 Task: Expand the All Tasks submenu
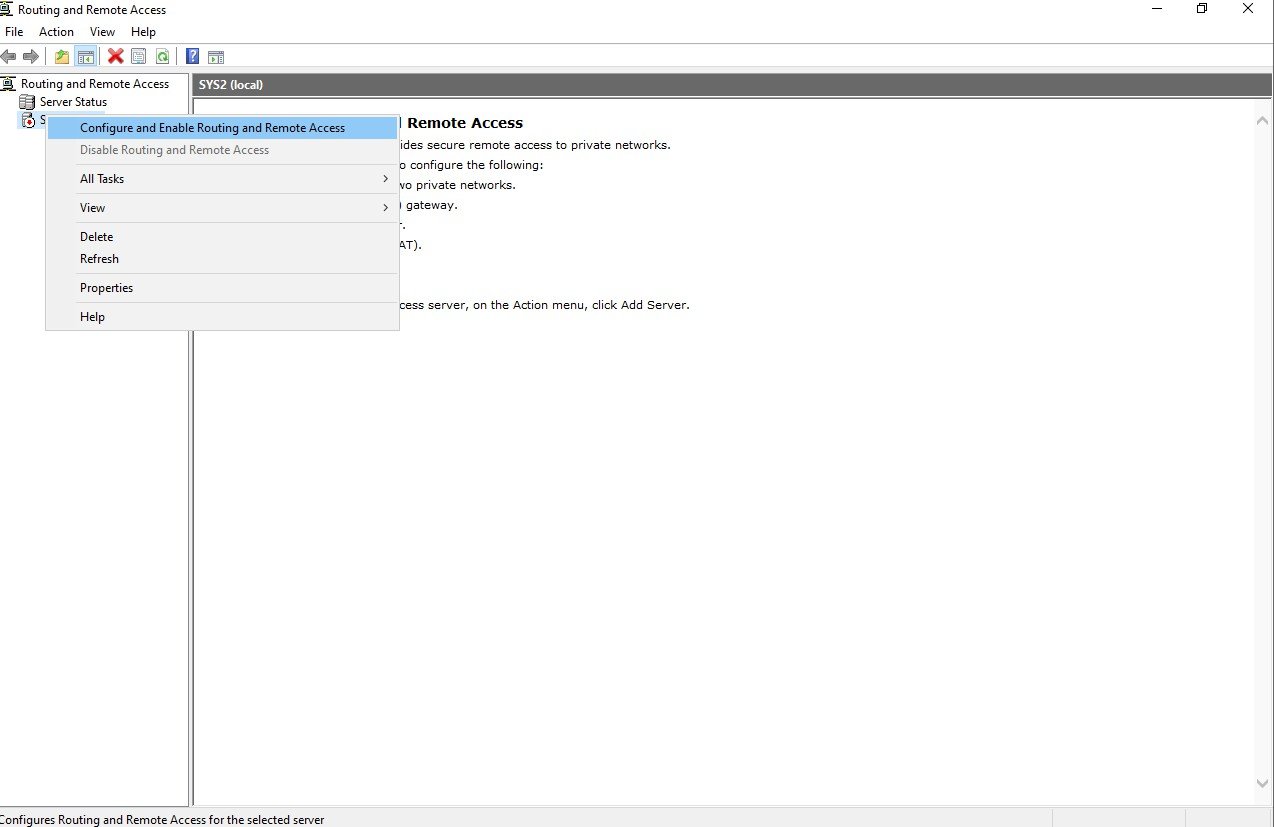pyautogui.click(x=222, y=179)
